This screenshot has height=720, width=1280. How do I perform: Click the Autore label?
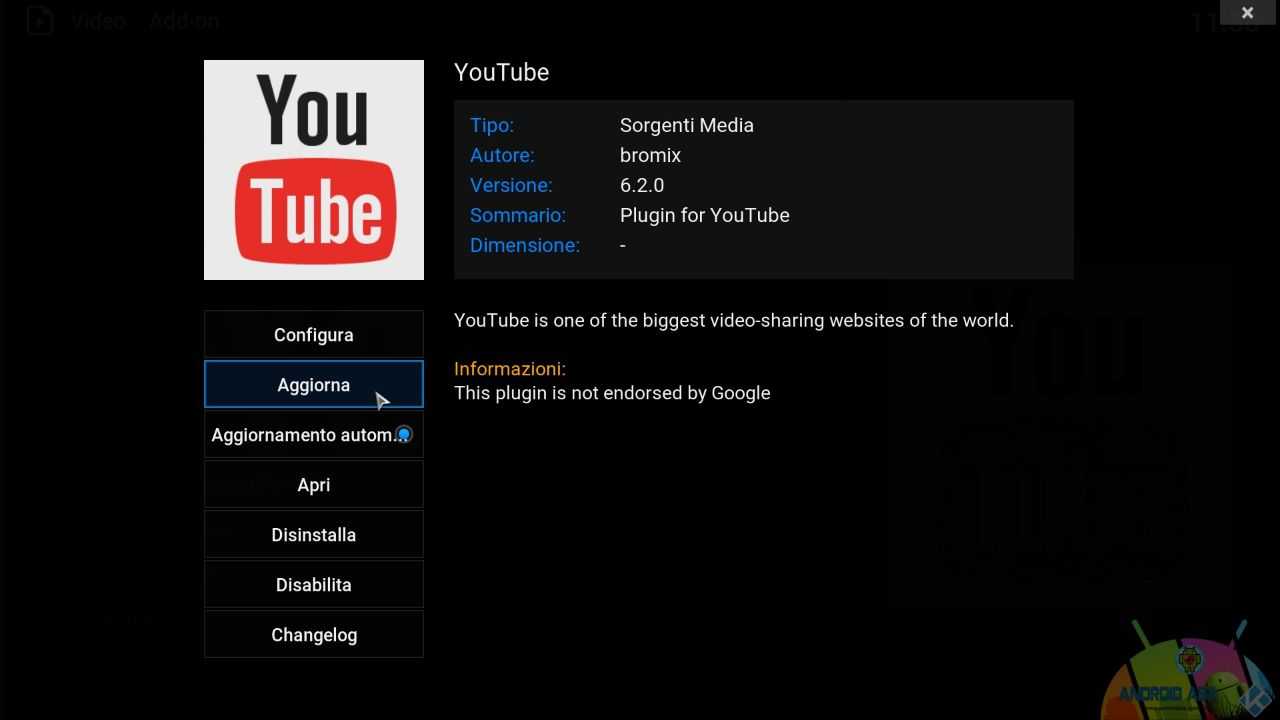[x=502, y=155]
